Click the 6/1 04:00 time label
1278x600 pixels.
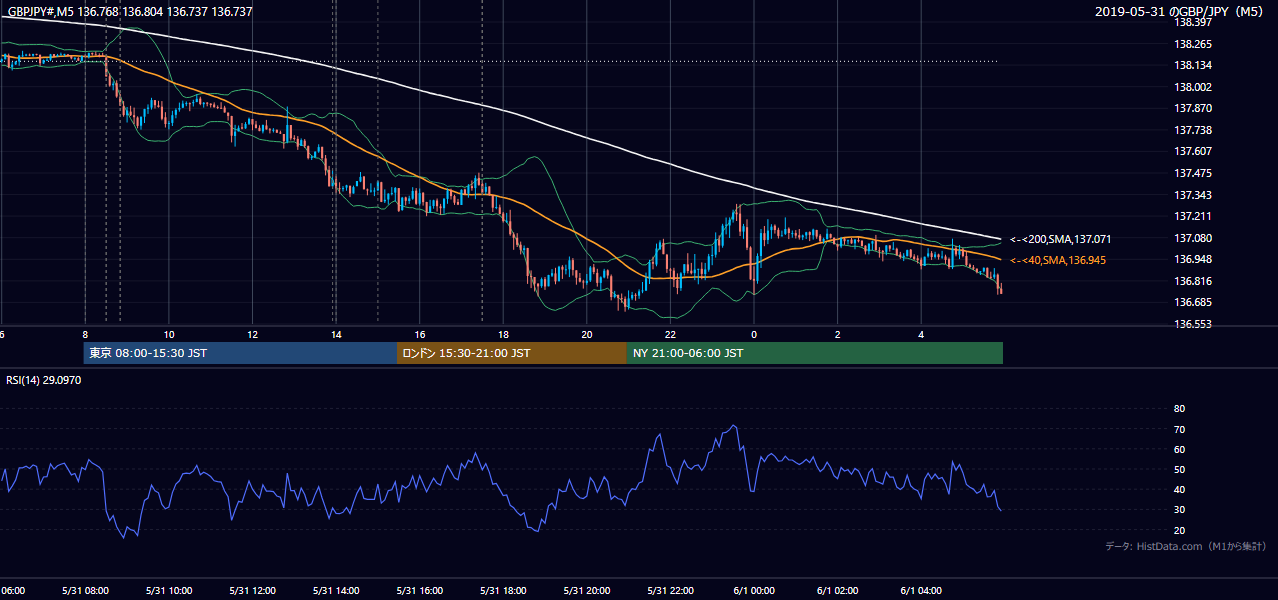point(923,591)
